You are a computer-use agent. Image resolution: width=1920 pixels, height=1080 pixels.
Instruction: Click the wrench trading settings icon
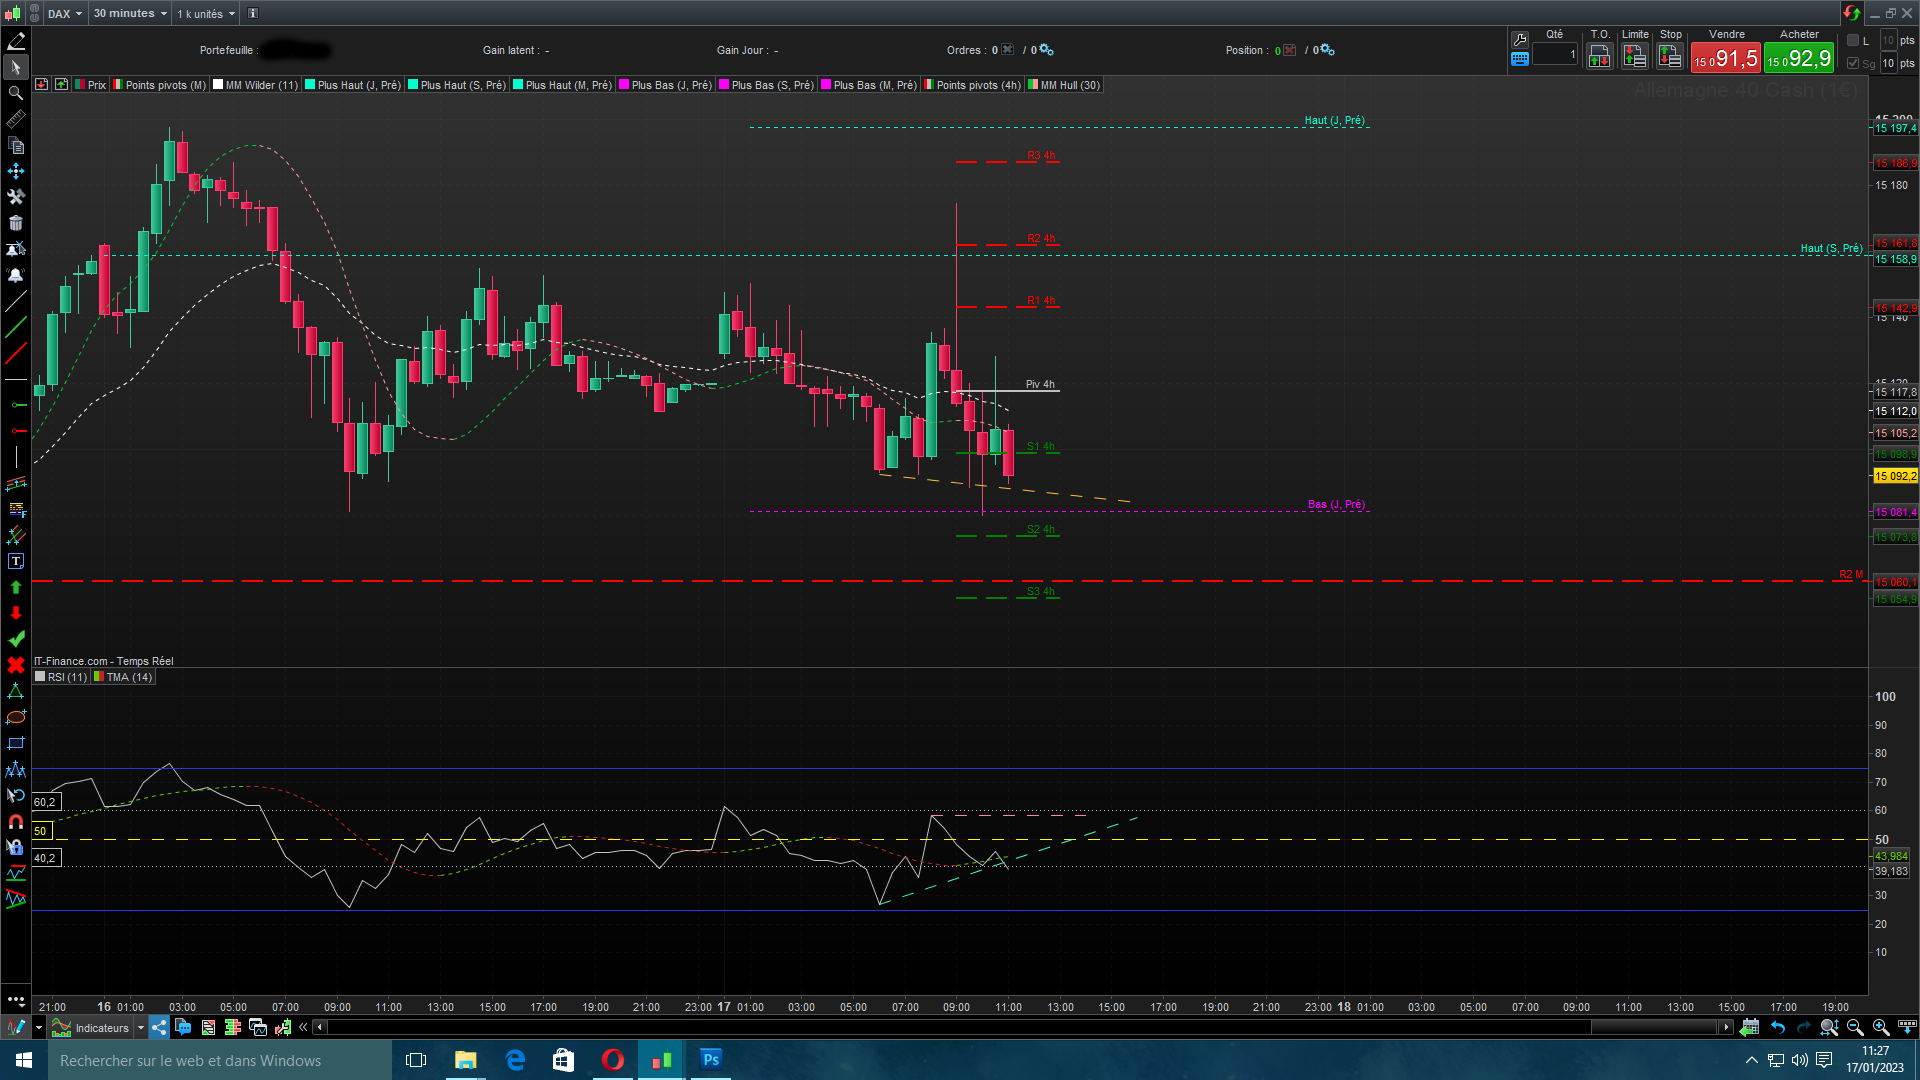click(1520, 40)
